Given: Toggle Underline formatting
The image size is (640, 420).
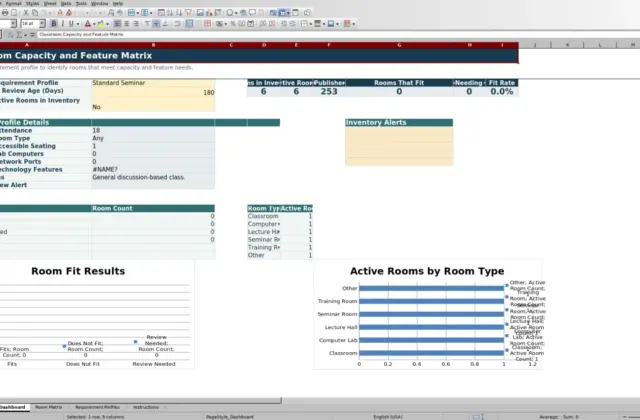Looking at the screenshot, I should (71, 24).
